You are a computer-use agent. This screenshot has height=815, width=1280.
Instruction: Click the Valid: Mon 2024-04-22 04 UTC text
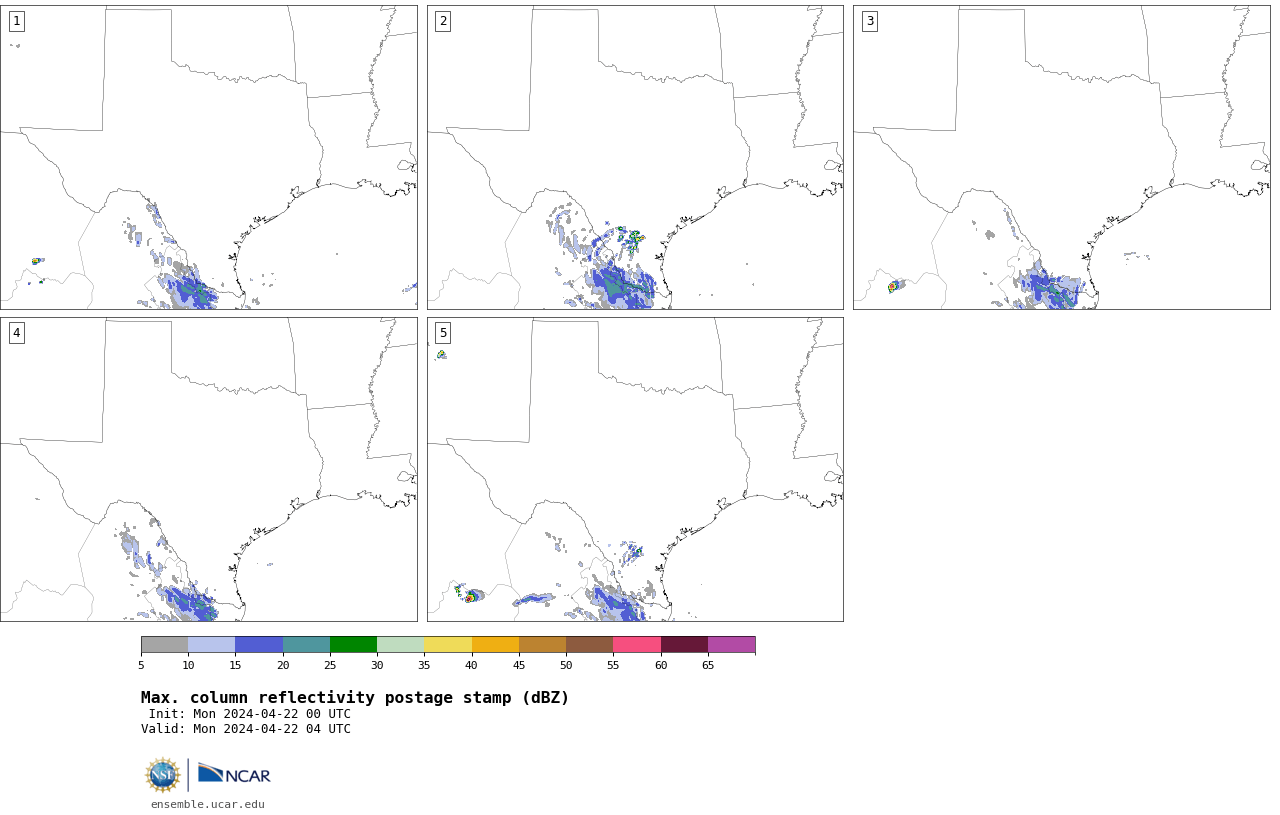(x=246, y=729)
